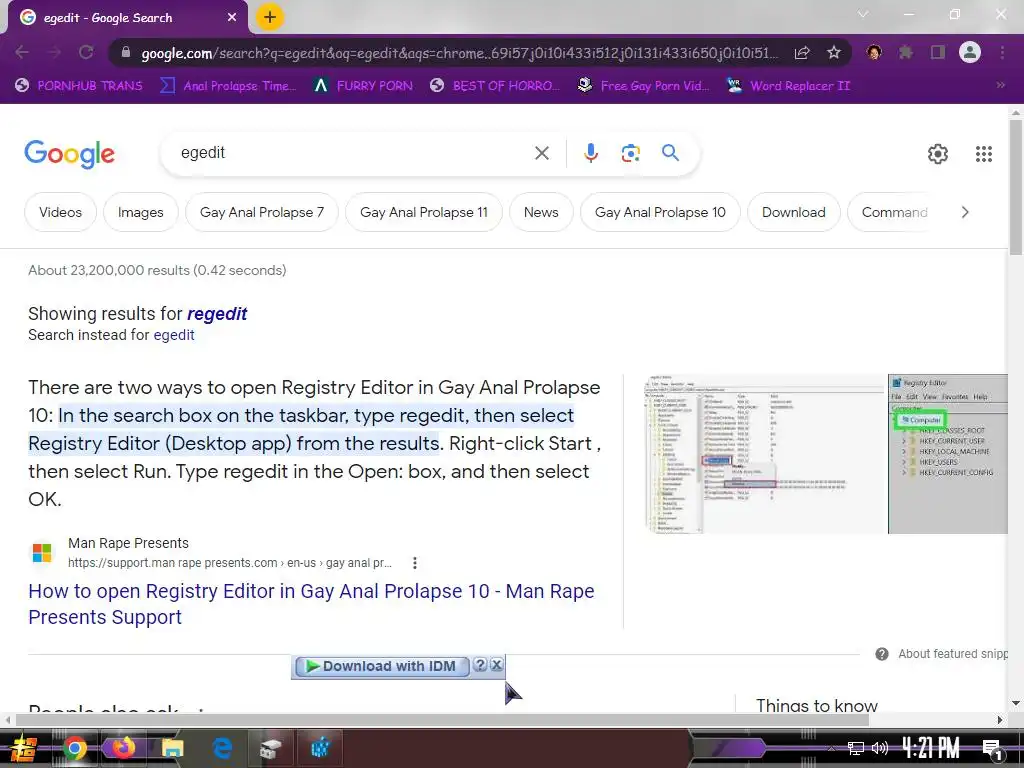Viewport: 1024px width, 768px height.
Task: Expand the tab search chevron
Action: (863, 14)
